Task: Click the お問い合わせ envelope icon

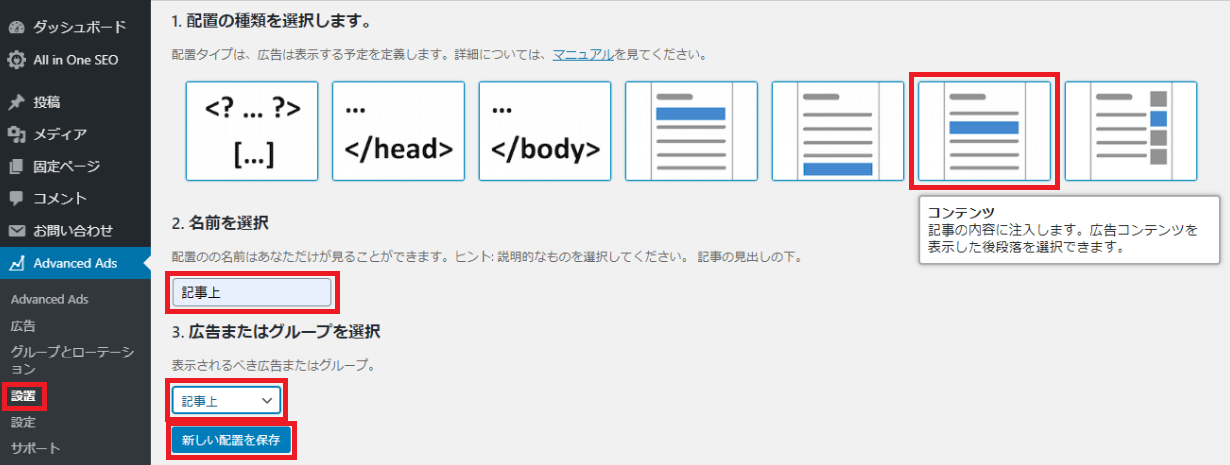Action: click(16, 231)
